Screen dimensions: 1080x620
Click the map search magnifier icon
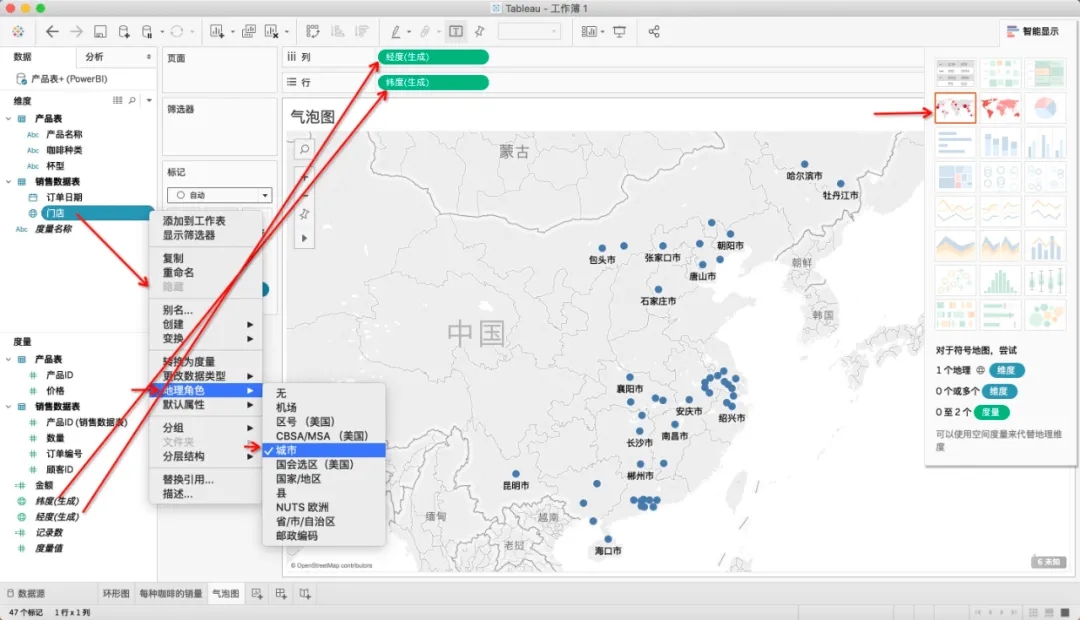coord(305,149)
